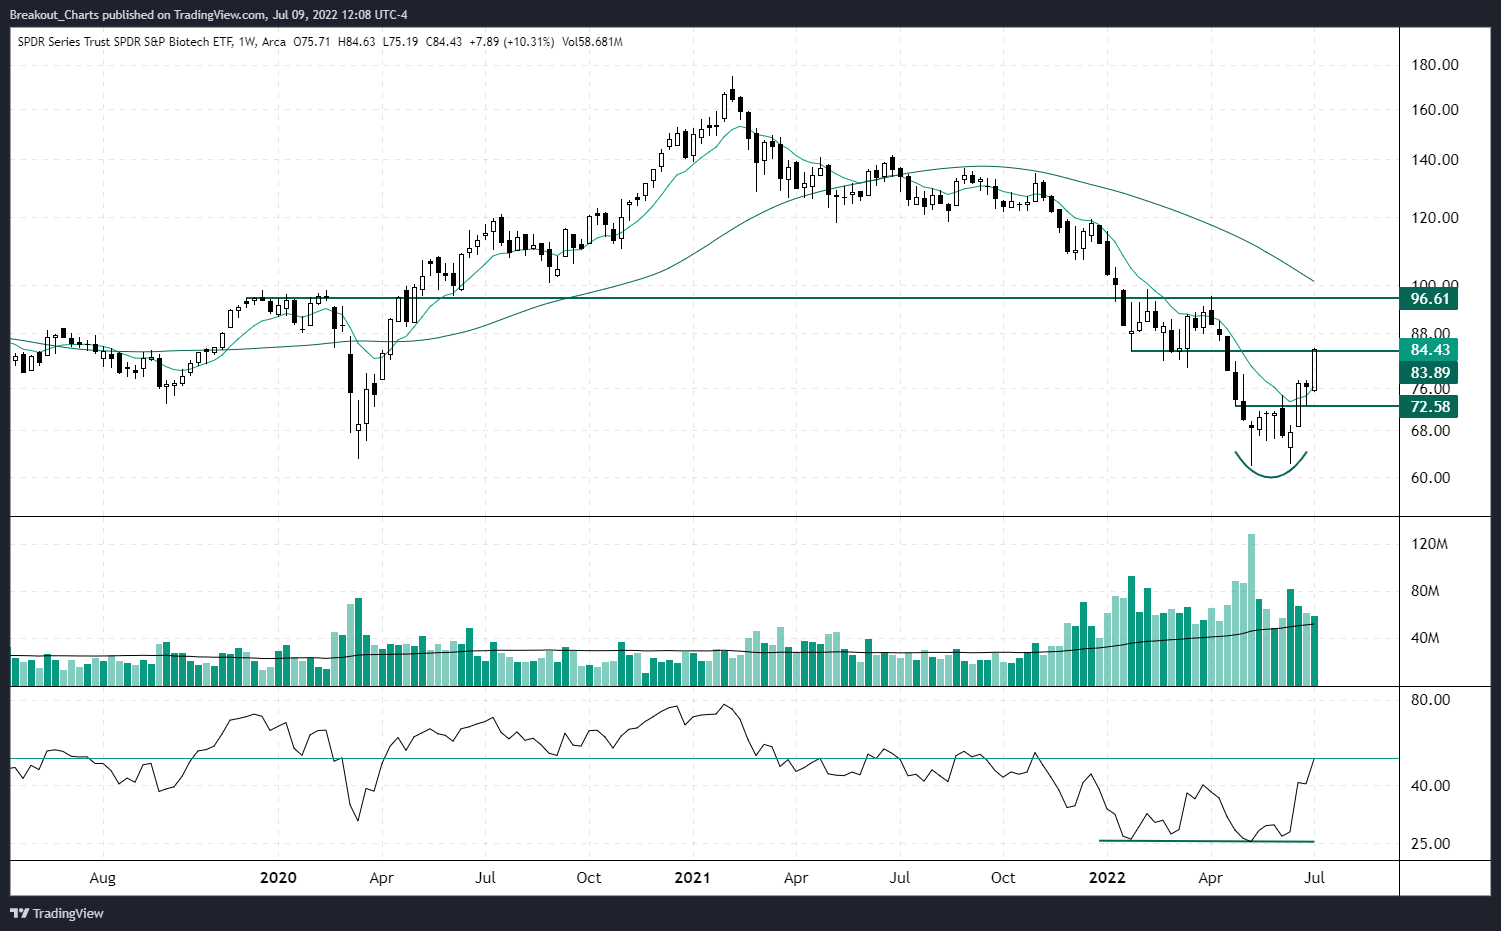Click the 2020 label on the time axis
Viewport: 1501px width, 931px height.
click(278, 878)
